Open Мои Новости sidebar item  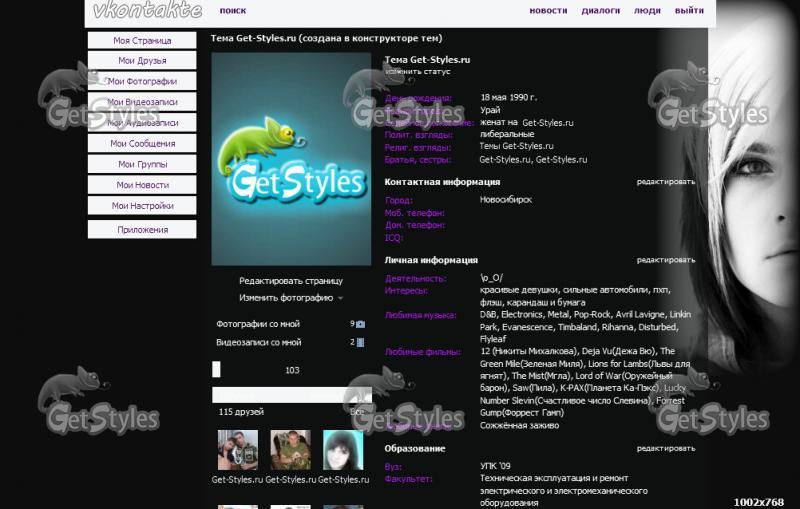[142, 185]
